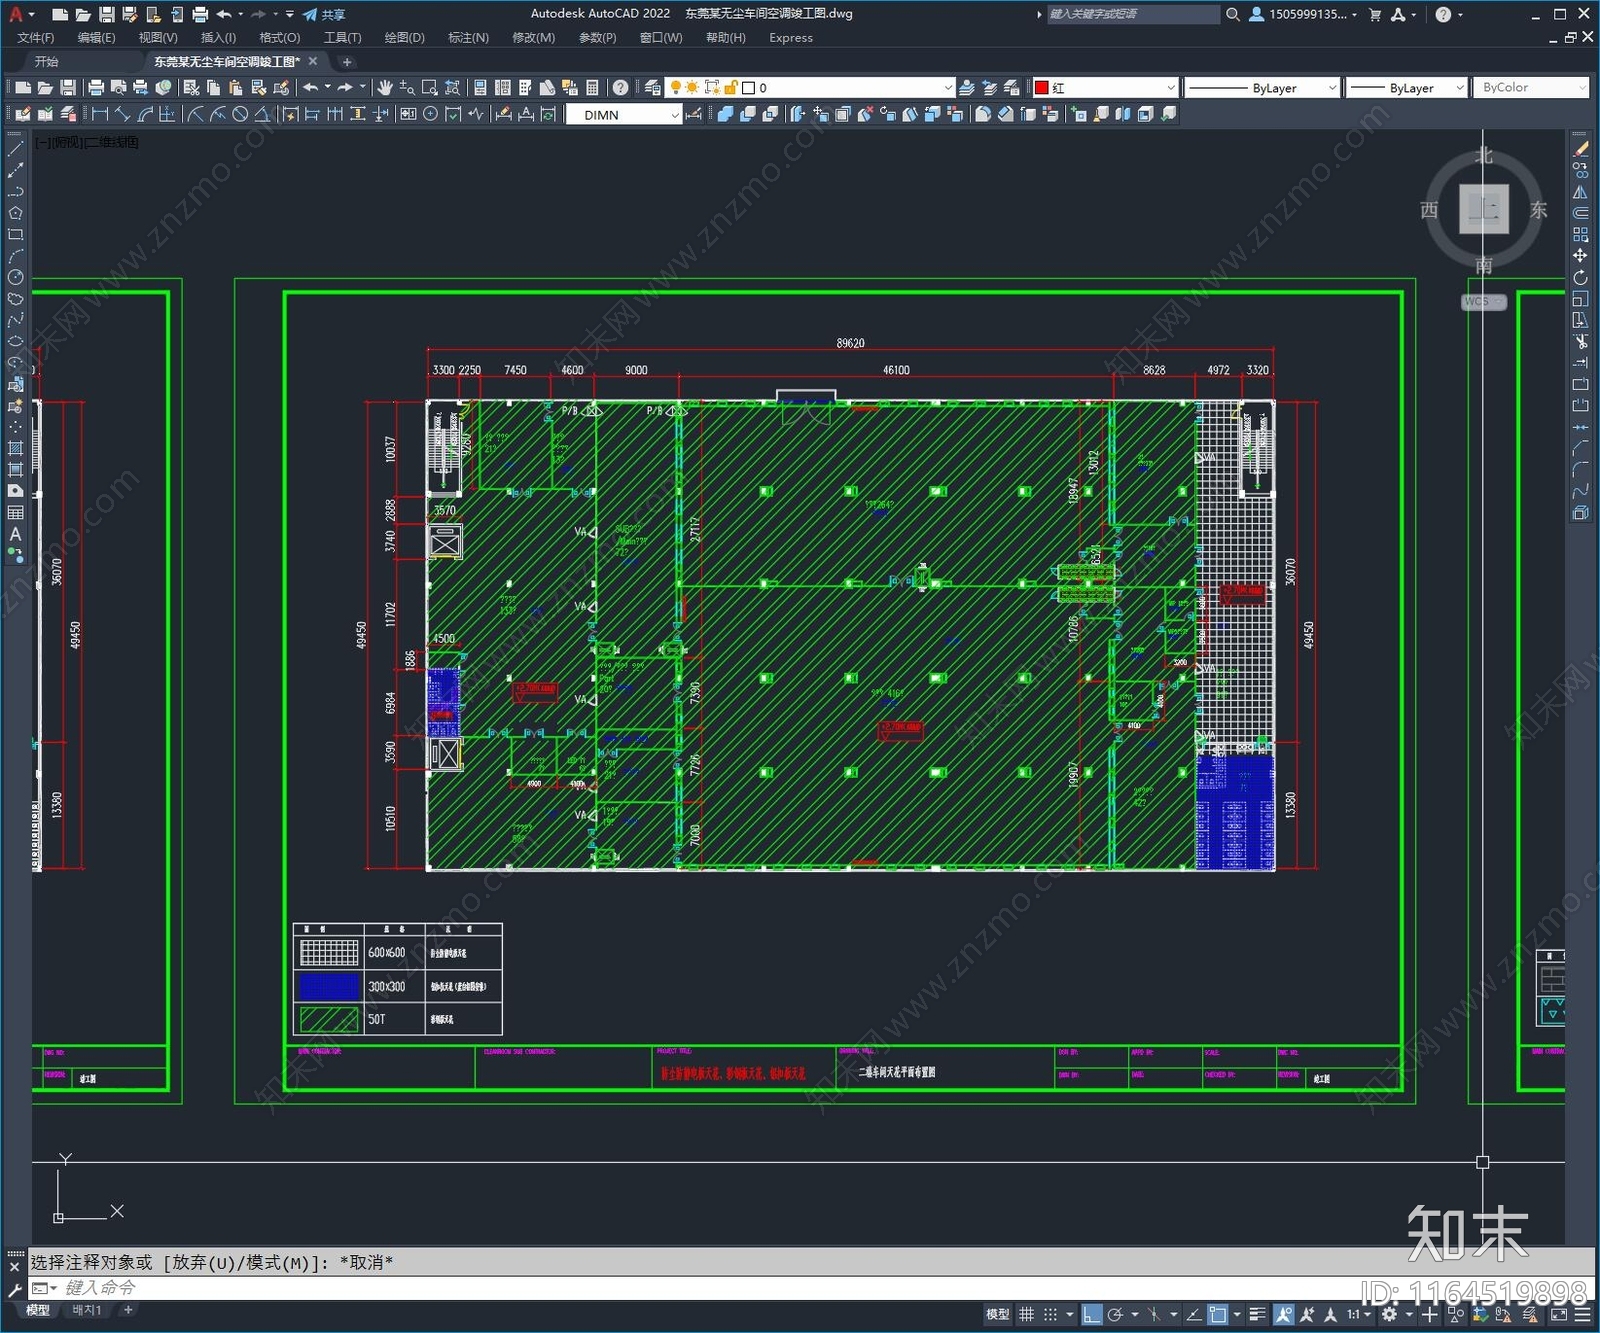Switch to the 开始 tab
Viewport: 1600px width, 1333px height.
(x=47, y=62)
